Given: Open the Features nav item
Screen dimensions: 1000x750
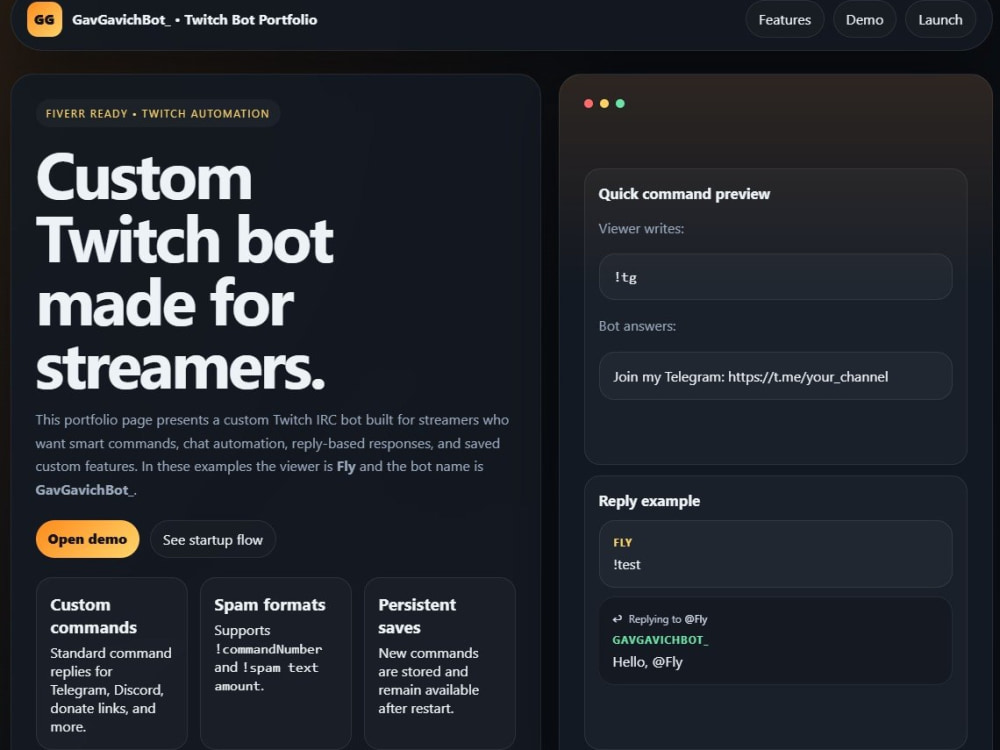Looking at the screenshot, I should click(784, 20).
